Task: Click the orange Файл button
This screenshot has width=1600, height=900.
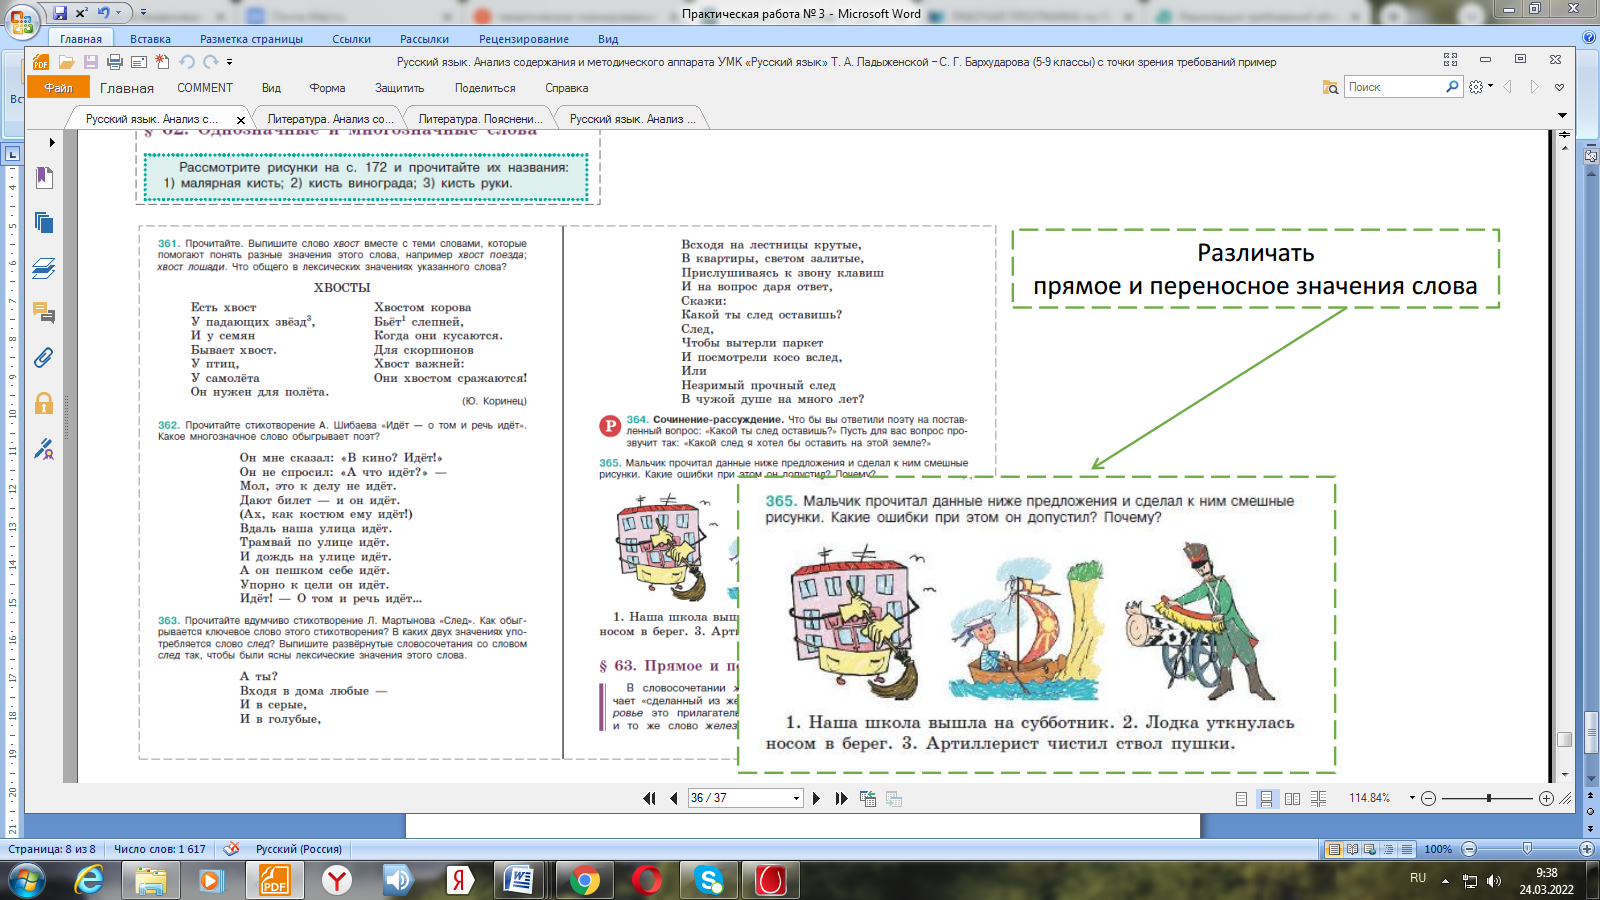Action: coord(58,88)
